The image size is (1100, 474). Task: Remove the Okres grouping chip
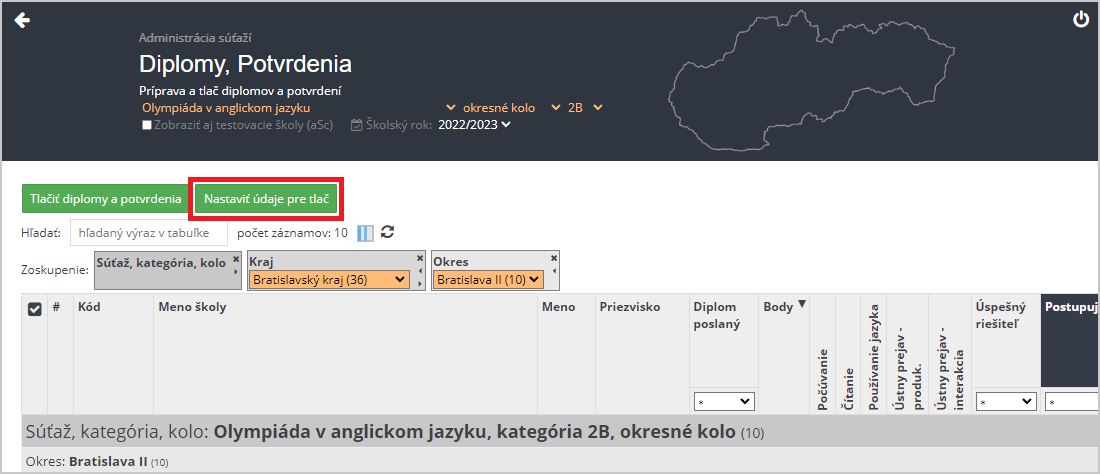(x=553, y=258)
